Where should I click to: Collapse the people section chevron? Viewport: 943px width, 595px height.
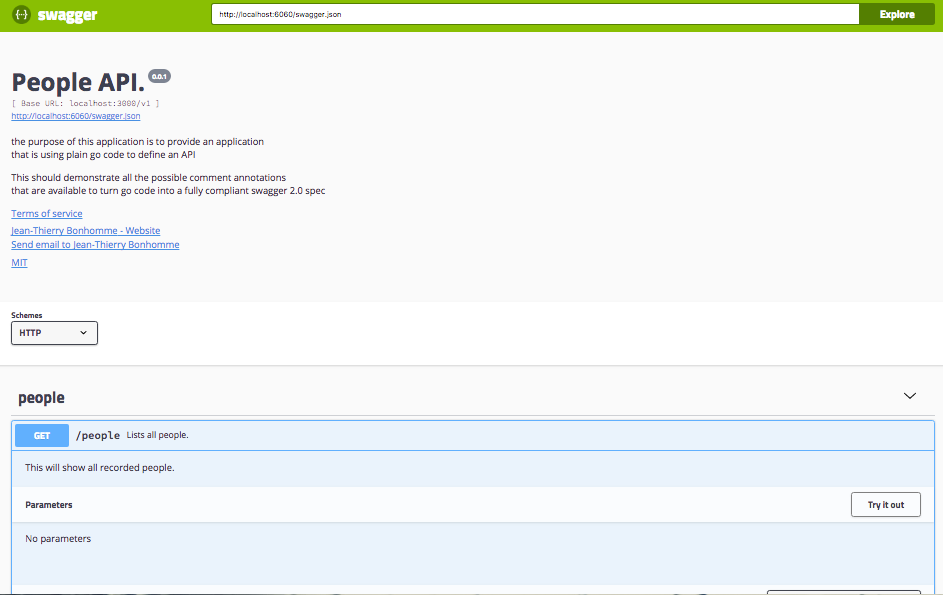[910, 396]
